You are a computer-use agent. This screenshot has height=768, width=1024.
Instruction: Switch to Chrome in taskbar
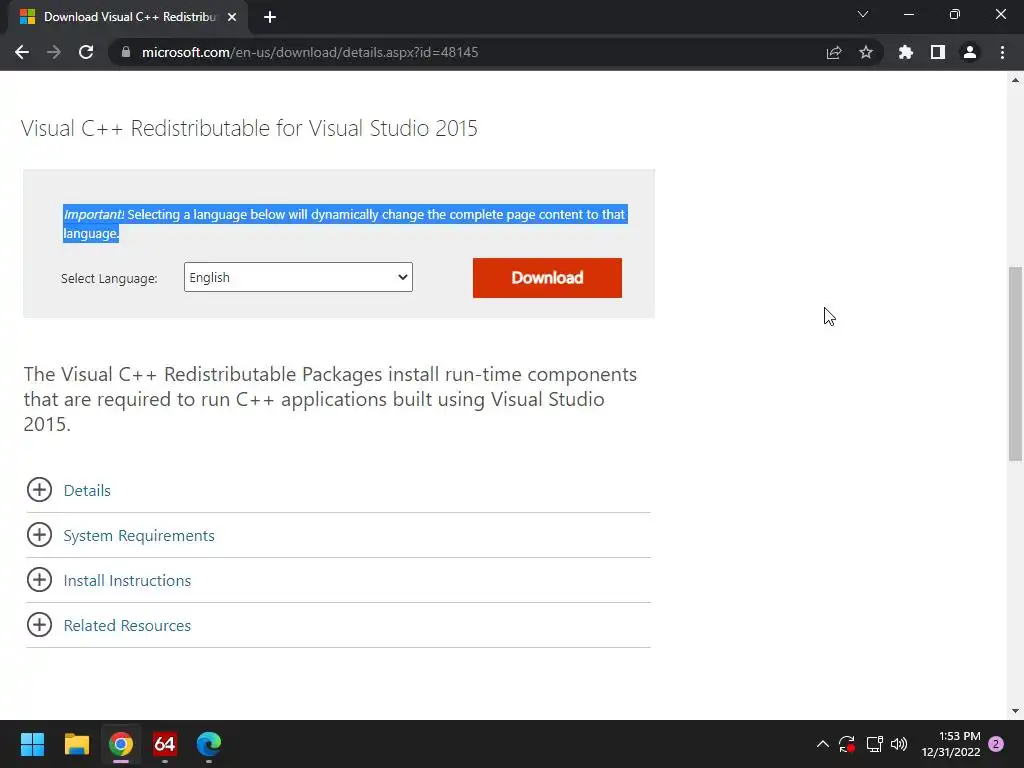point(121,744)
